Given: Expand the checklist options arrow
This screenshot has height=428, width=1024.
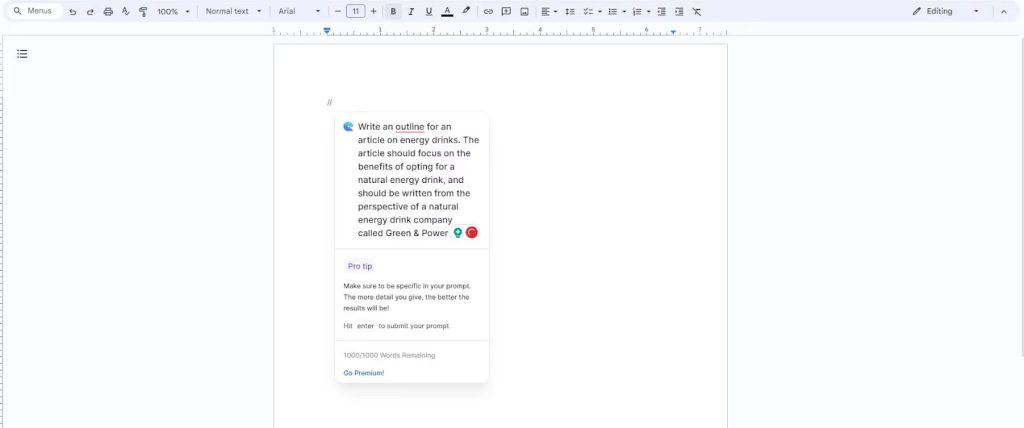Looking at the screenshot, I should coord(600,12).
